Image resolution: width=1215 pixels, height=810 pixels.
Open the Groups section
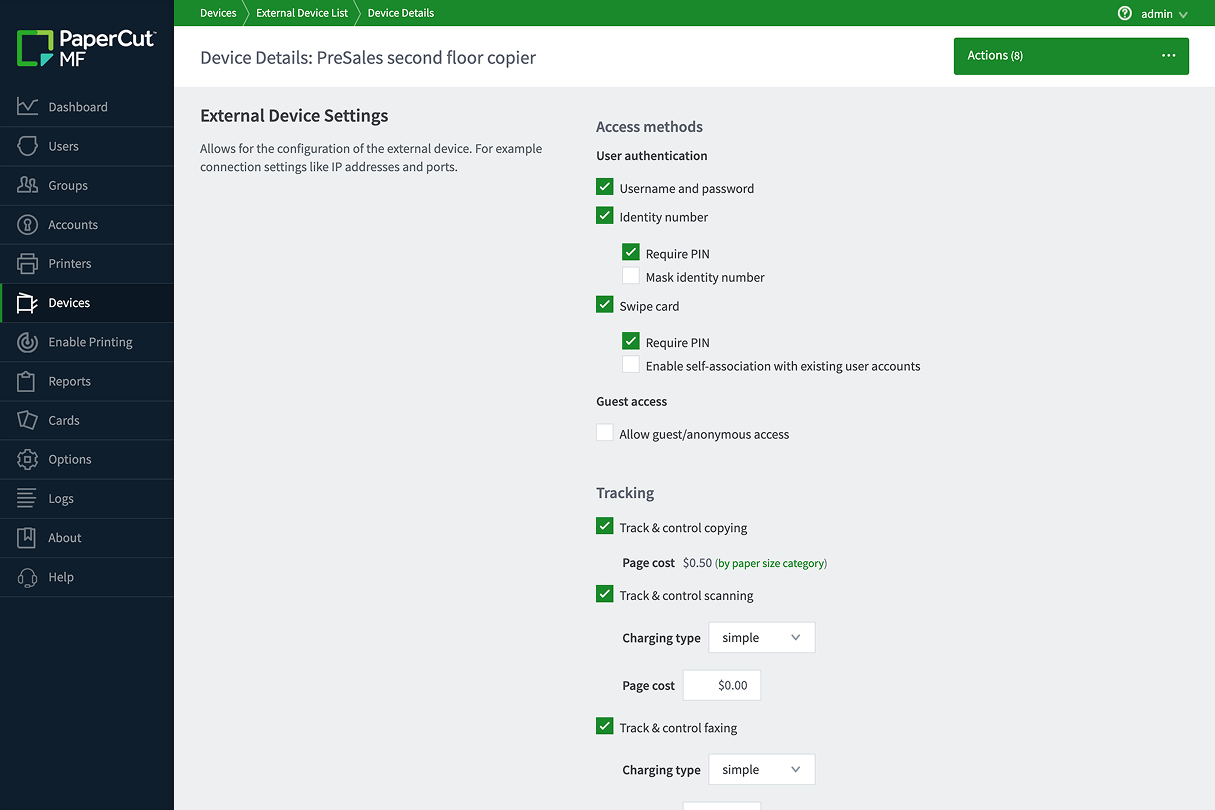click(x=67, y=185)
